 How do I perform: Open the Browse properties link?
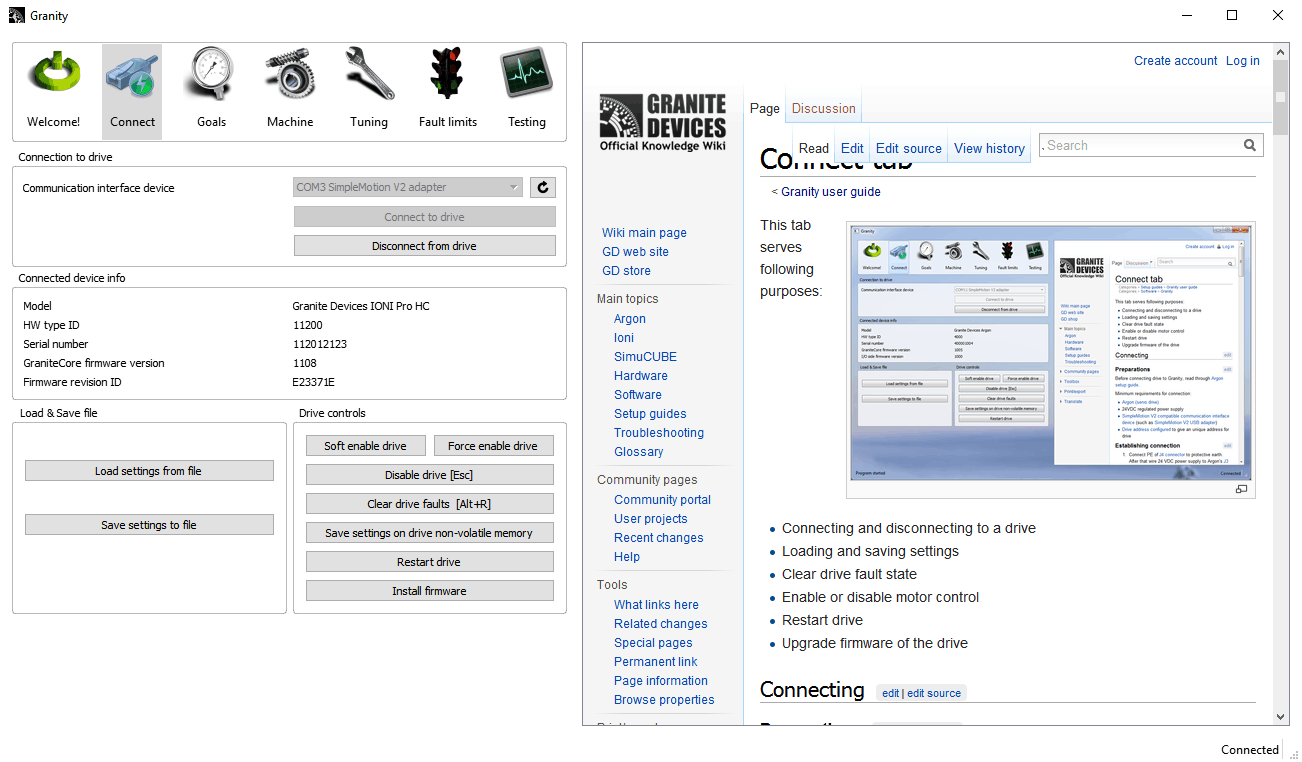[x=664, y=700]
